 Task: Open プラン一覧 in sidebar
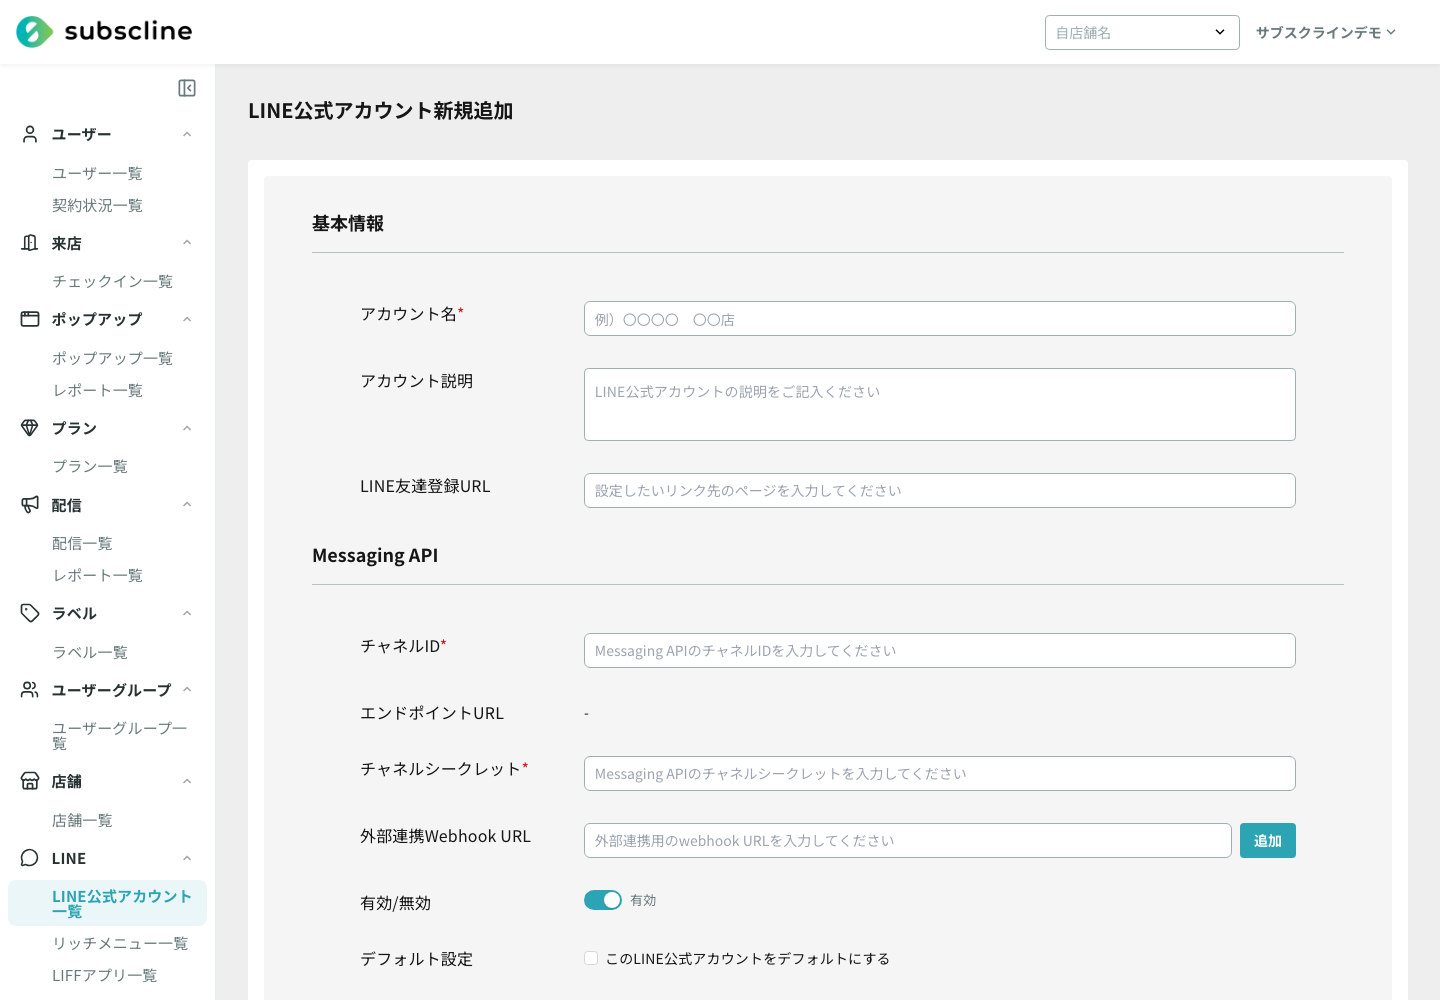coord(90,466)
